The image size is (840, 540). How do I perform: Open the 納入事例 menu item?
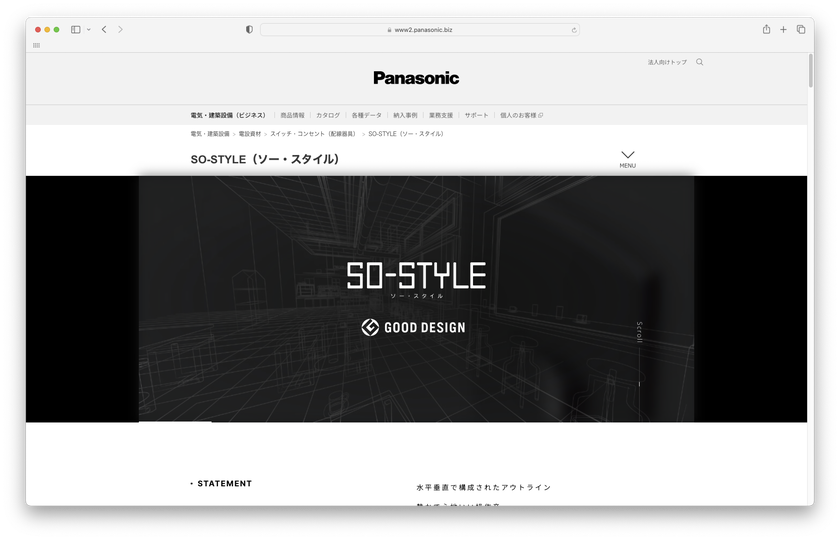(x=405, y=115)
